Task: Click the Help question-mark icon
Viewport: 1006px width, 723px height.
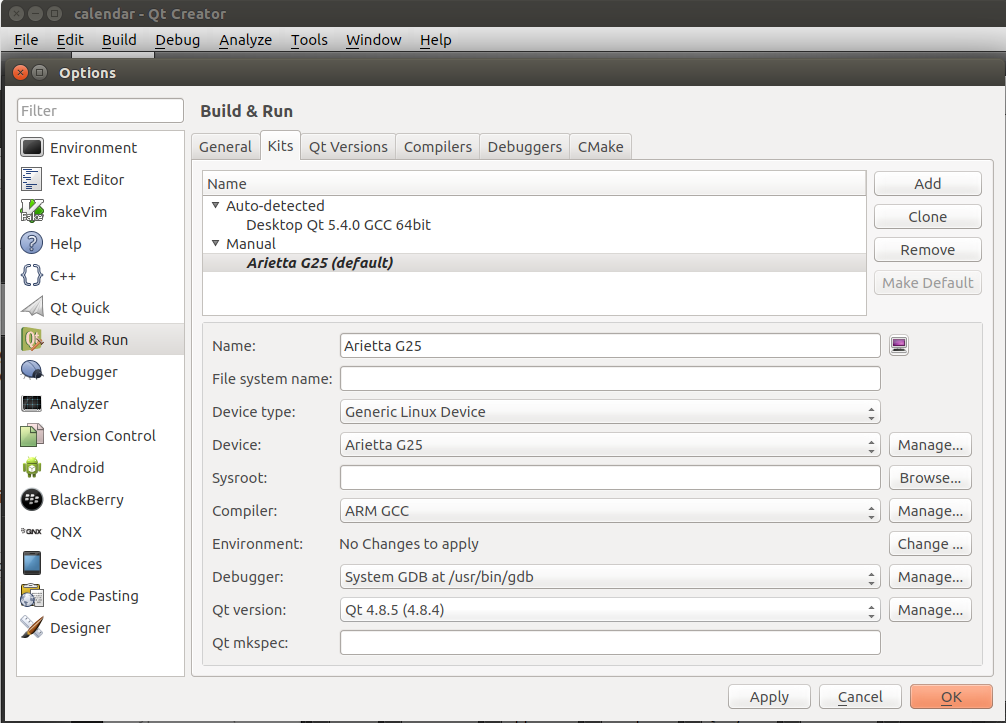Action: (x=31, y=244)
